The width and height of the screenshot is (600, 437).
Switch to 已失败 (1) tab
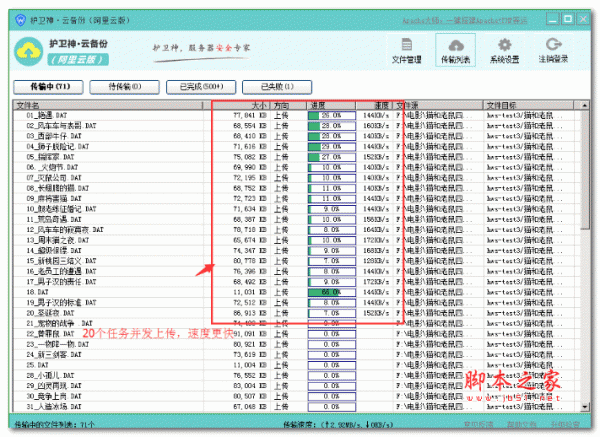(x=277, y=87)
